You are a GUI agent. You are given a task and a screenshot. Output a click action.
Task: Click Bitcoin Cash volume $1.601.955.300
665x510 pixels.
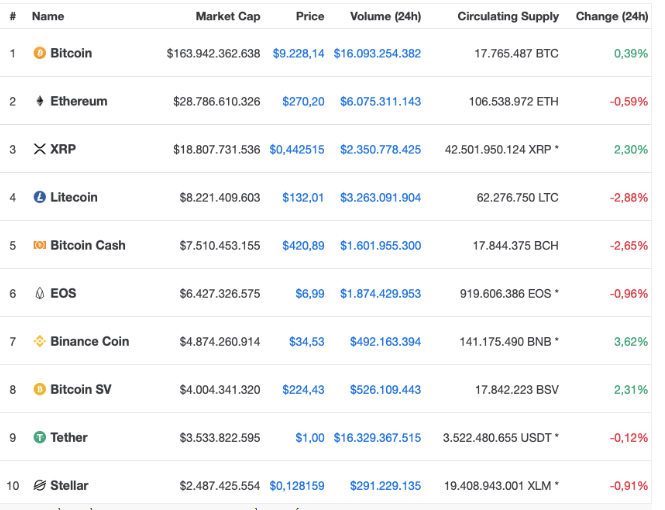[380, 245]
